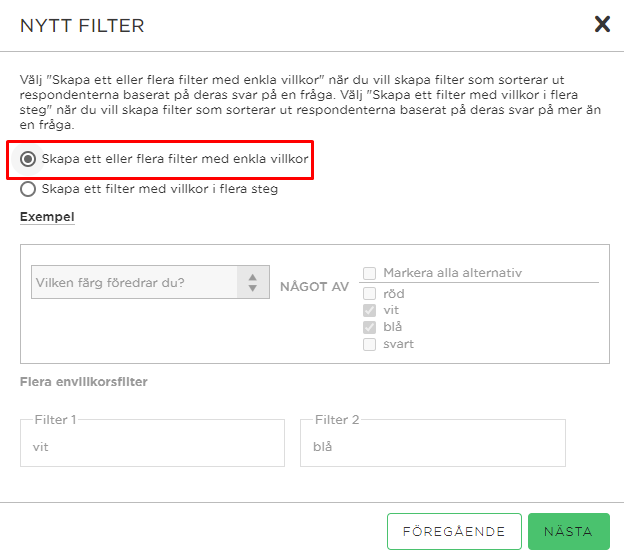Viewport: 624px width, 554px height.
Task: Open the 'Vilken färg föredrar du?' dropdown
Action: coord(150,282)
